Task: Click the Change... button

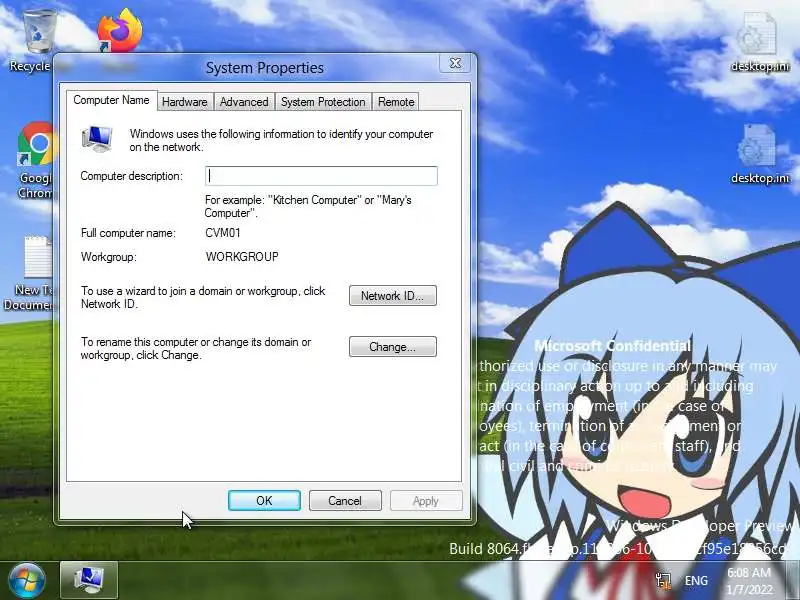Action: pyautogui.click(x=392, y=347)
